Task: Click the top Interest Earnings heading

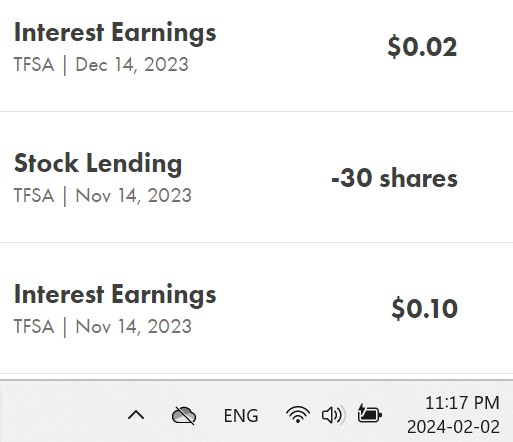Action: click(x=115, y=34)
